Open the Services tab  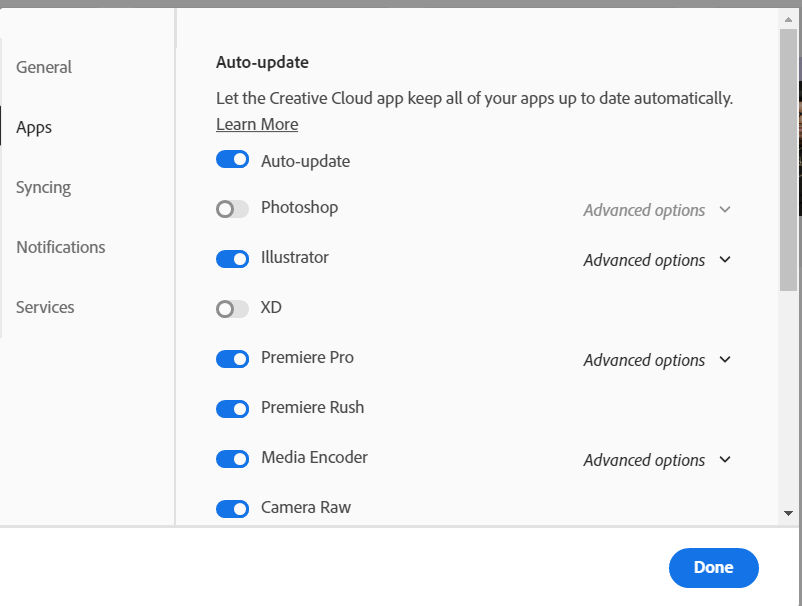pos(45,307)
